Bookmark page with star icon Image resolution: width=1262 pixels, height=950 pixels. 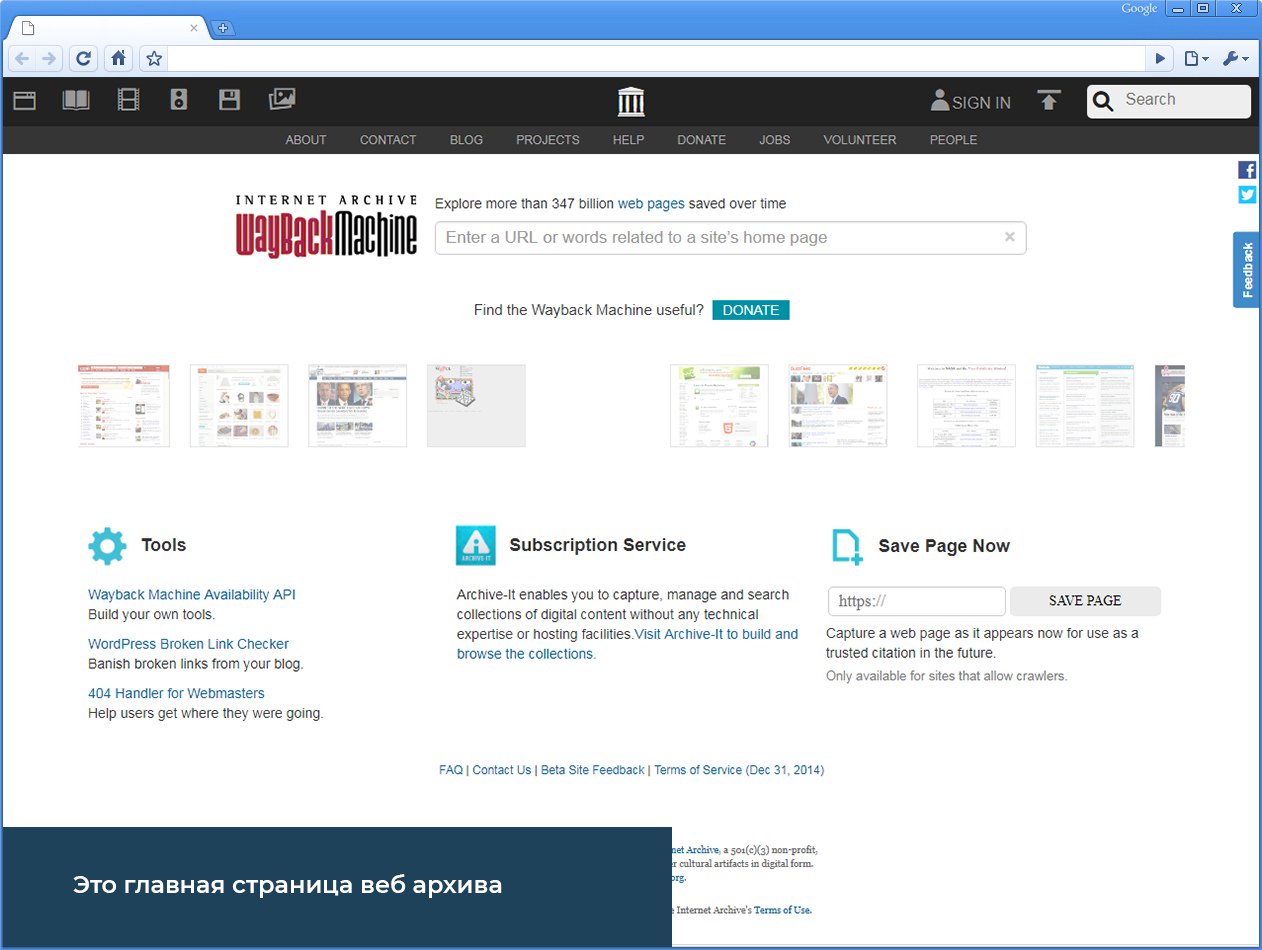coord(154,59)
